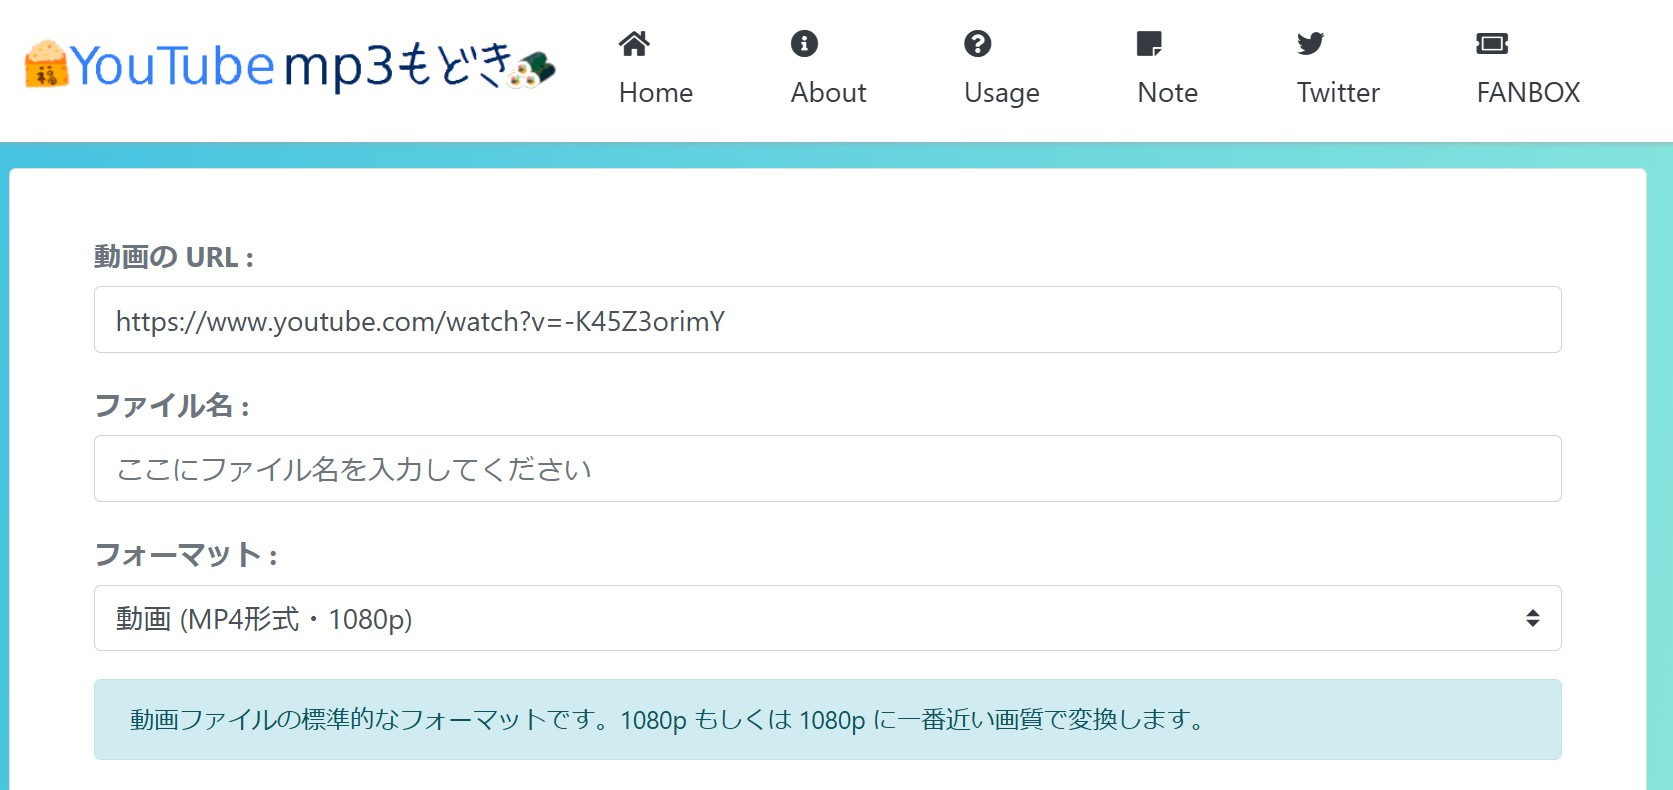This screenshot has width=1673, height=790.
Task: Open the Home menu label
Action: click(x=656, y=93)
